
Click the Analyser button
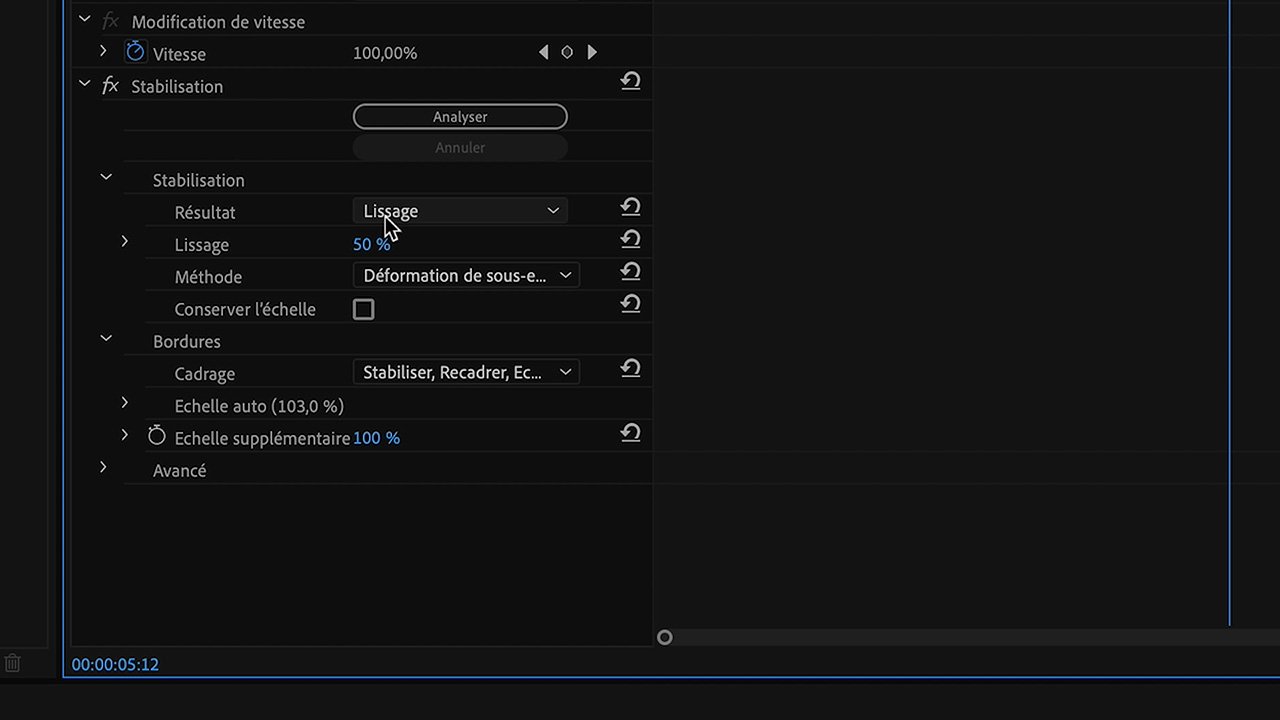460,117
